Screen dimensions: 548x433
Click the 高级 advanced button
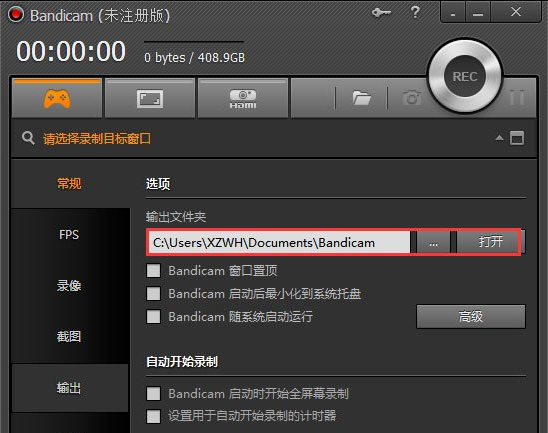(471, 317)
